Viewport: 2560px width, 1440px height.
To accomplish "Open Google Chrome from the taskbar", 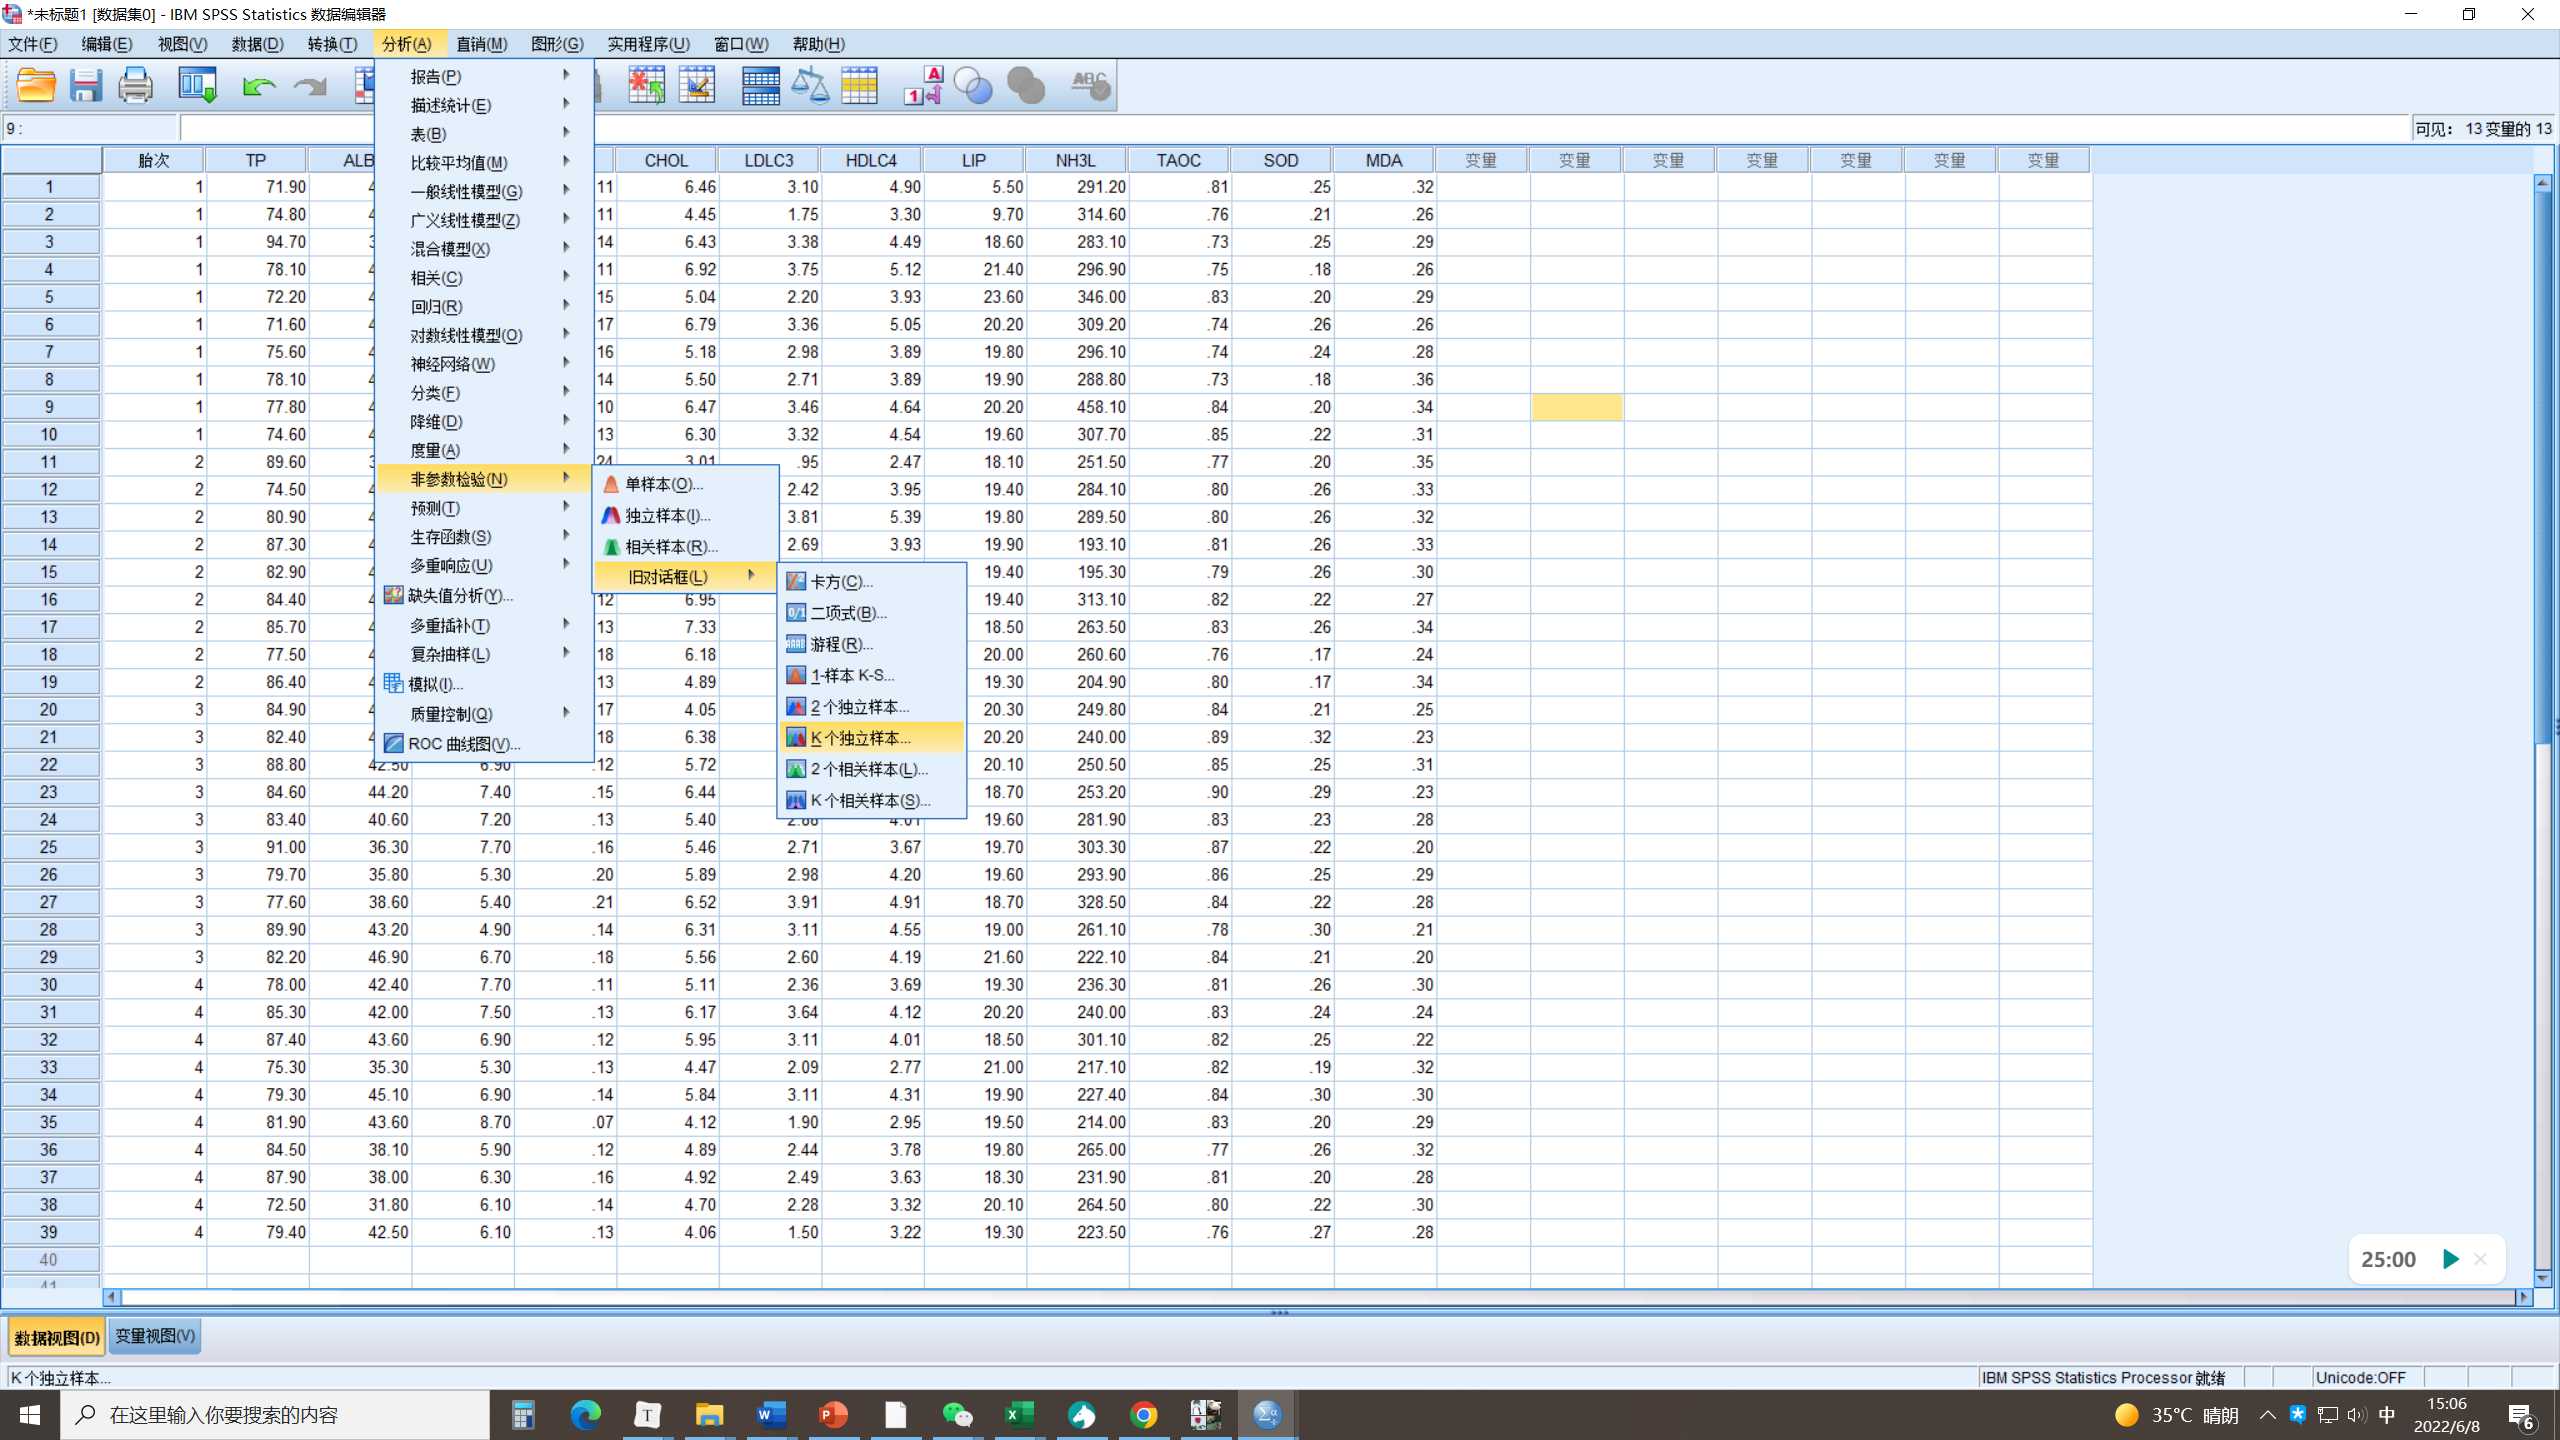I will 1143,1415.
